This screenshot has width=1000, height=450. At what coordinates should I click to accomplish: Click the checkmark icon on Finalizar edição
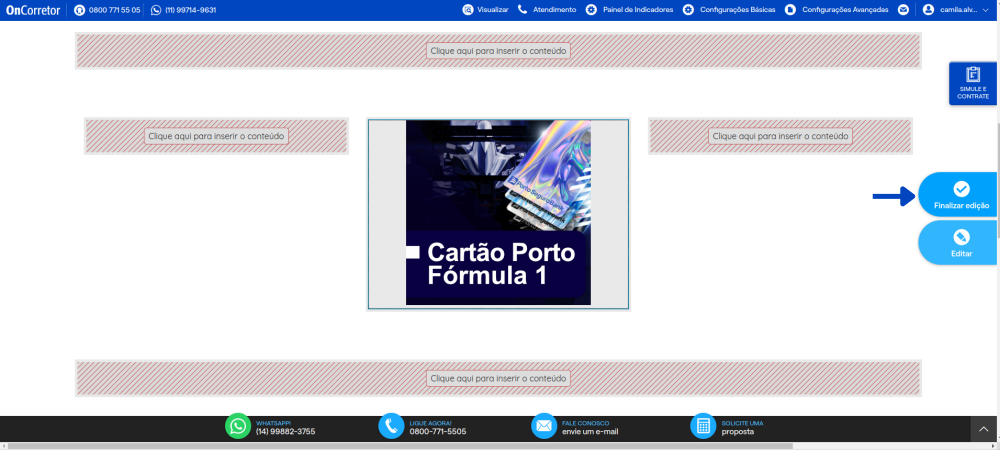(x=961, y=189)
